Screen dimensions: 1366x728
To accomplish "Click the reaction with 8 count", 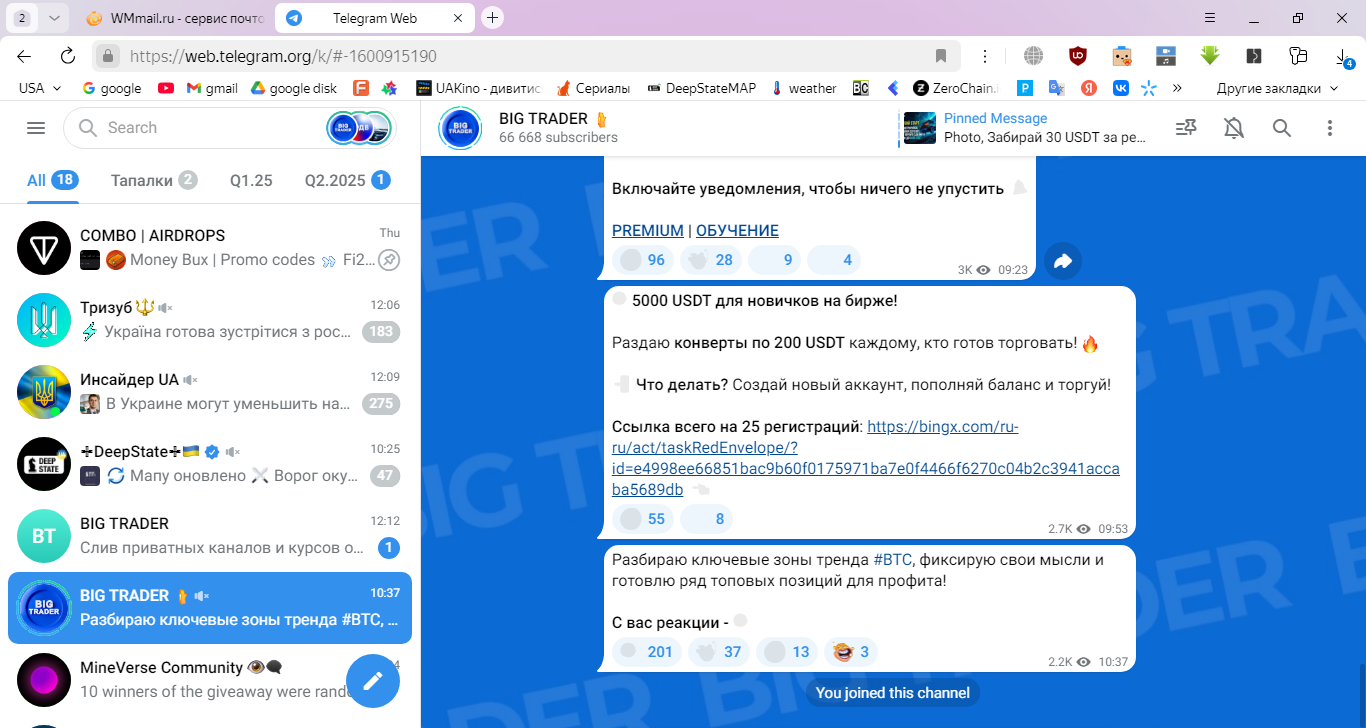I will tap(706, 519).
